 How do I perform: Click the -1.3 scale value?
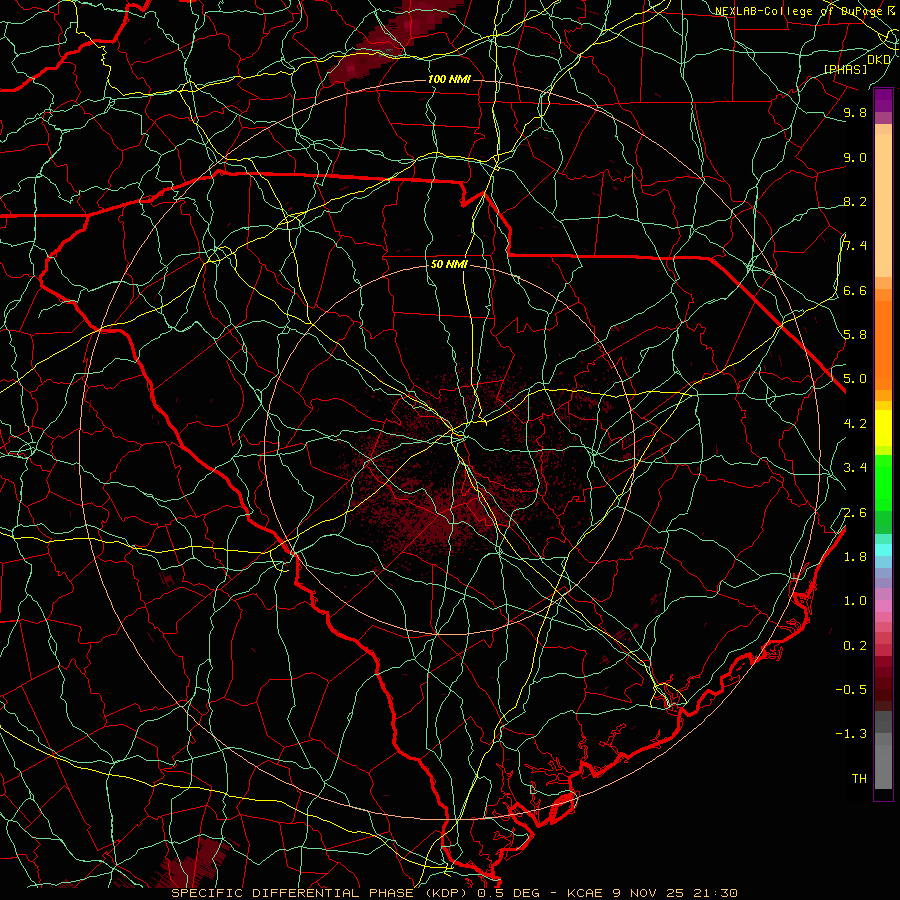[851, 734]
